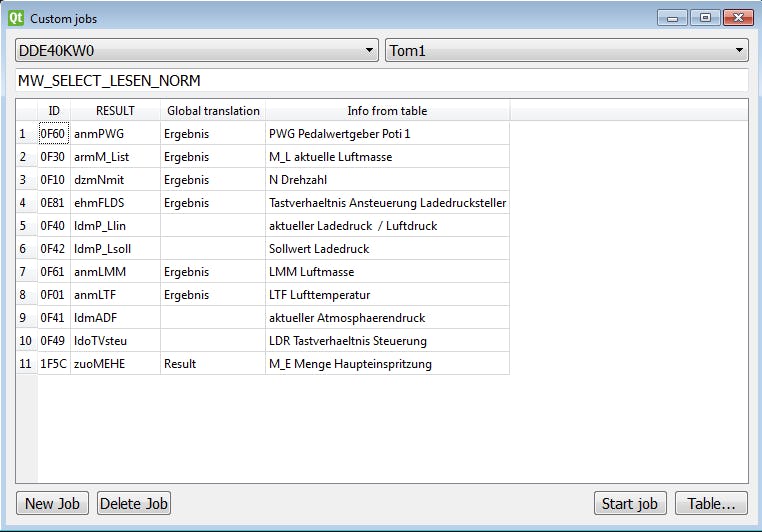The image size is (762, 532).
Task: Select the armM_List result cell
Action: 115,157
